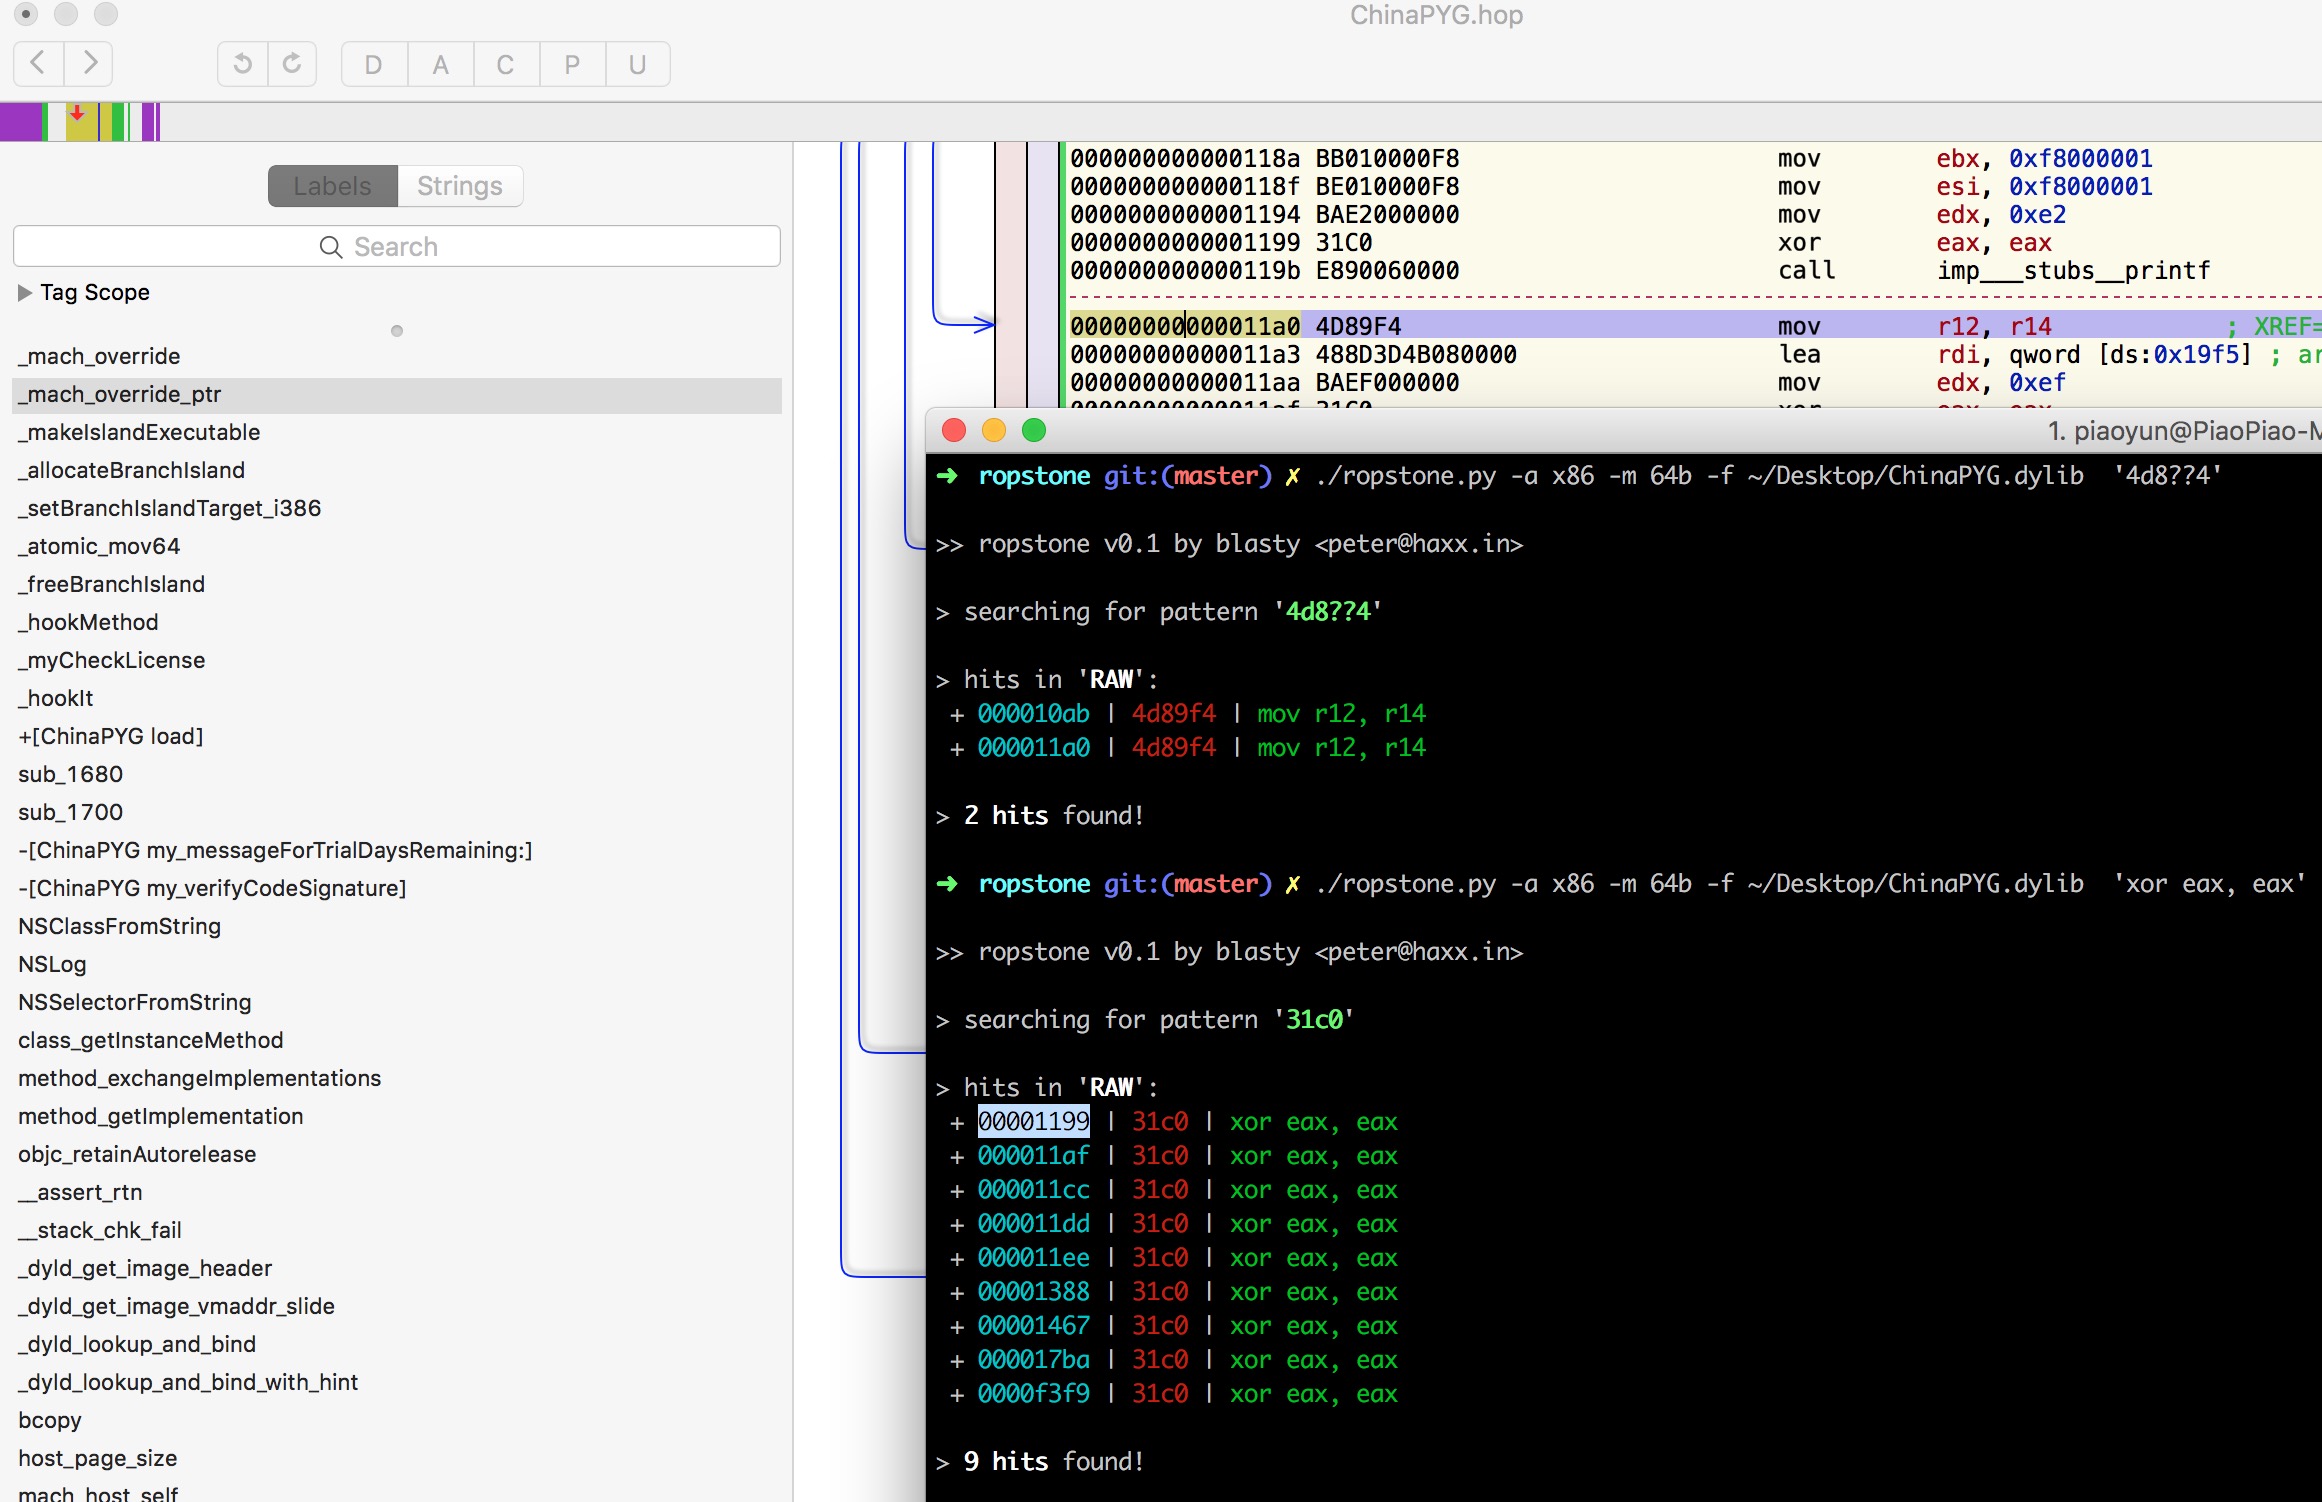Select _myCheckLicense label in list
2322x1502 pixels.
click(112, 660)
